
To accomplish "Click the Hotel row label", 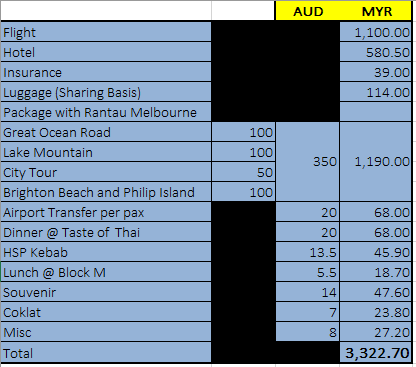I will pos(106,52).
